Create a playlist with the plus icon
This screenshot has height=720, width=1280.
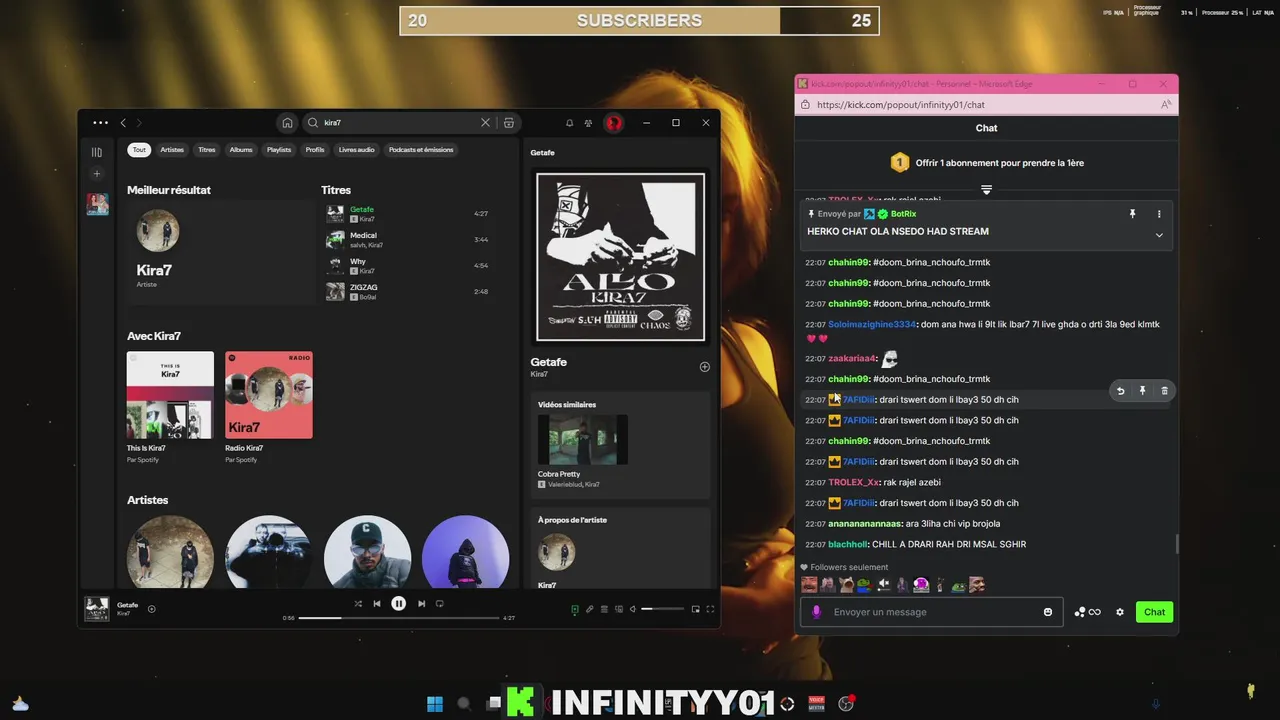click(x=97, y=174)
